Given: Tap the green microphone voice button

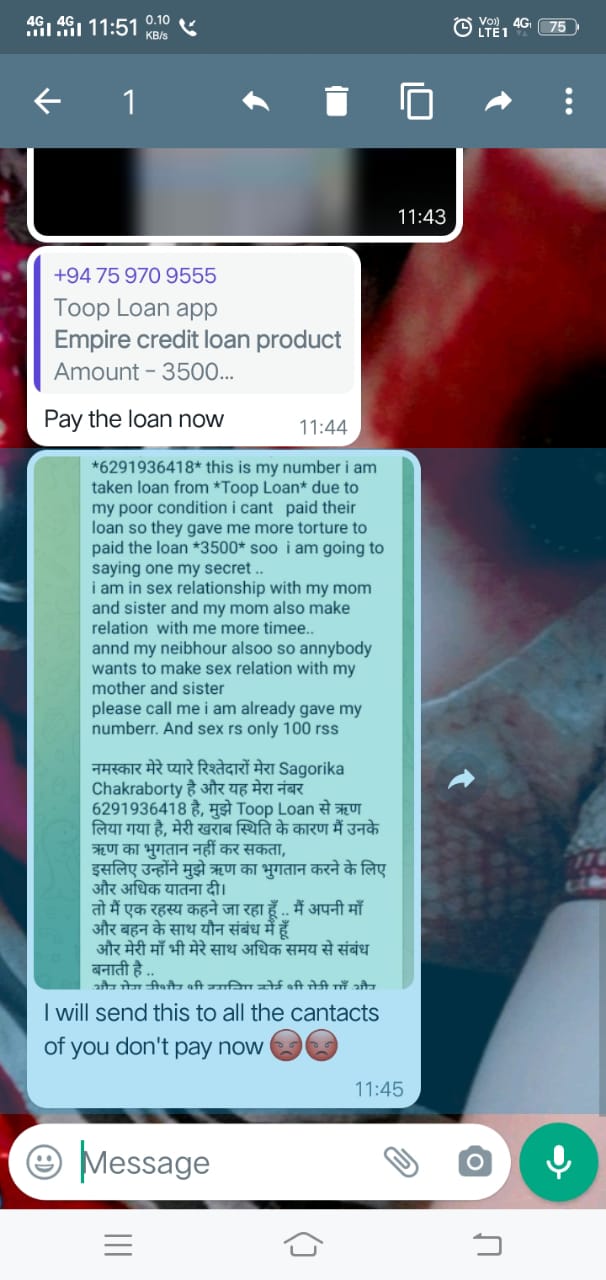Looking at the screenshot, I should pos(559,1162).
